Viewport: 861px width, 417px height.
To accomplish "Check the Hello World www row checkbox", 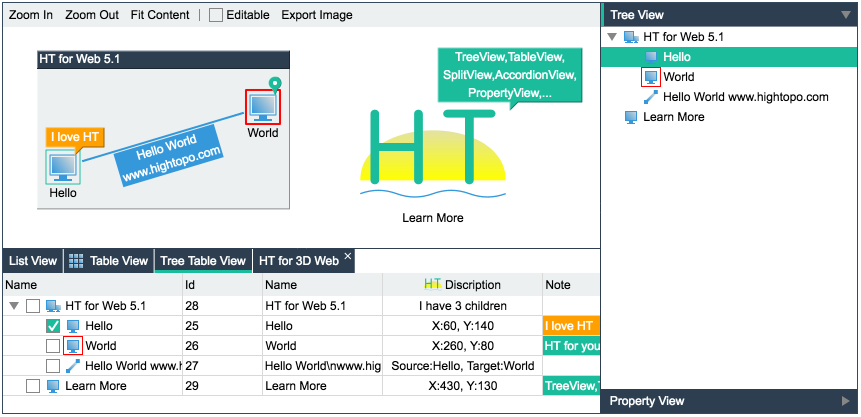I will click(x=53, y=366).
